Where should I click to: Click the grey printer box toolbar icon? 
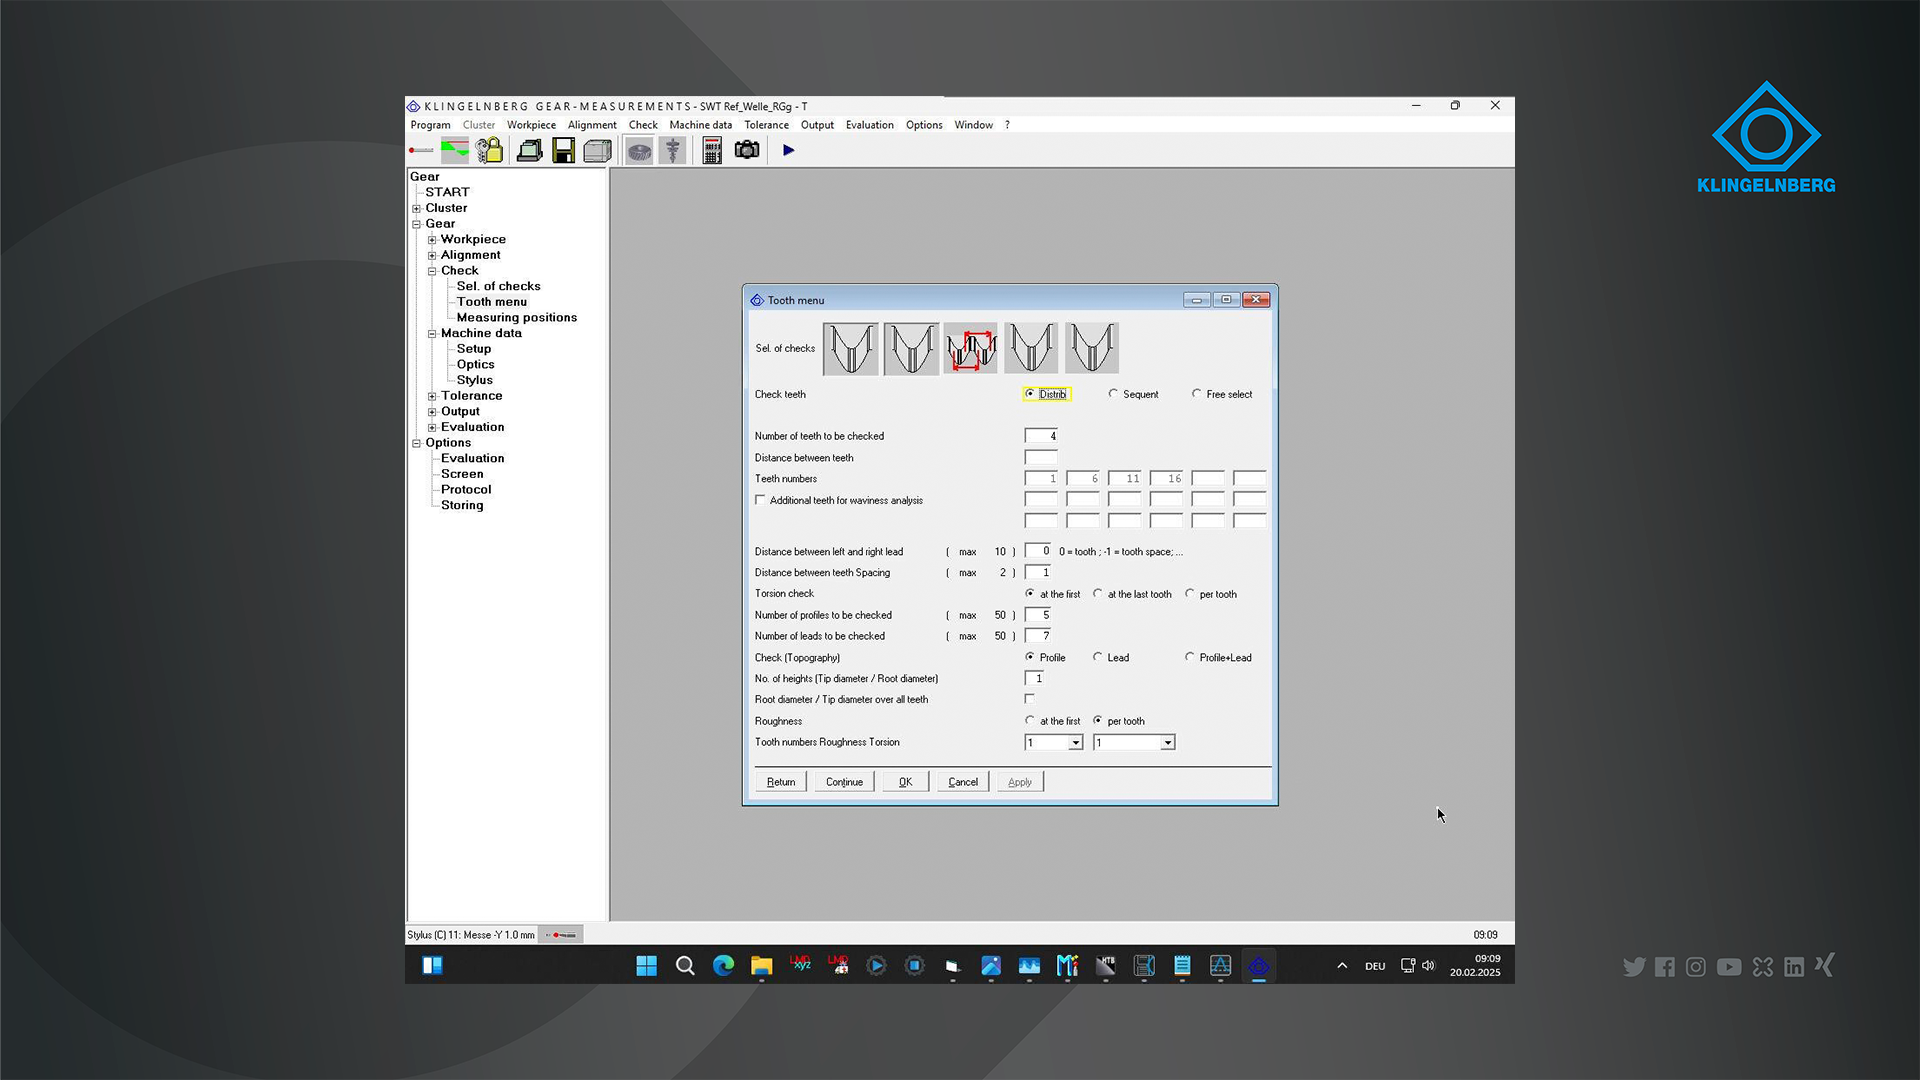pyautogui.click(x=598, y=151)
